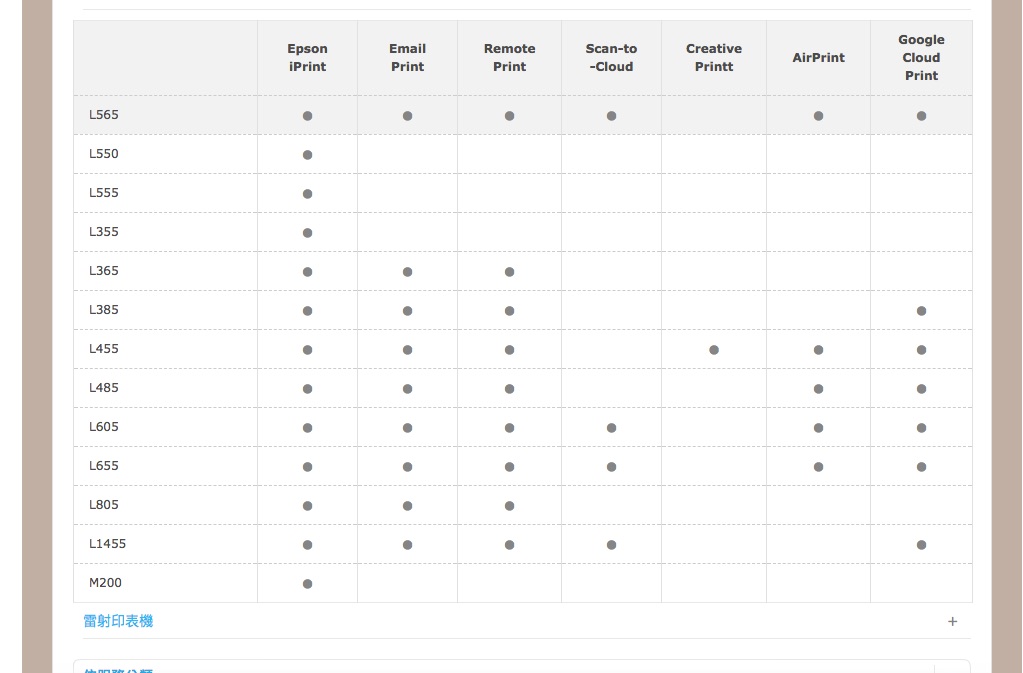Select the AirPrint column header
This screenshot has width=1023, height=673.
[818, 57]
